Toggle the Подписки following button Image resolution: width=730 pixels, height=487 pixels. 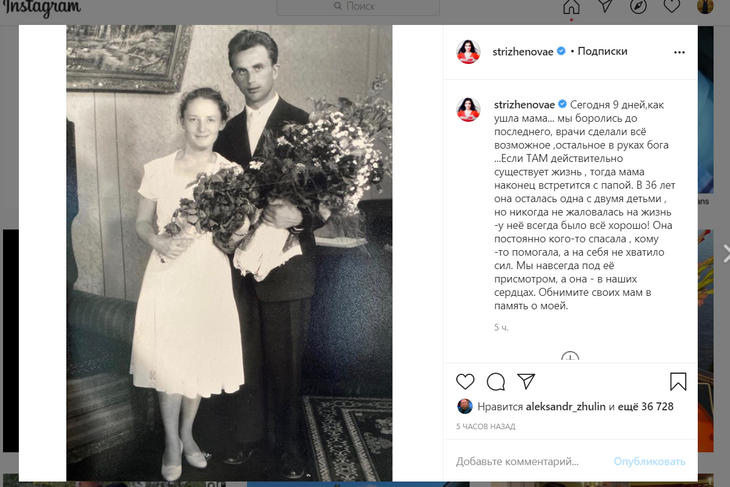pos(602,51)
